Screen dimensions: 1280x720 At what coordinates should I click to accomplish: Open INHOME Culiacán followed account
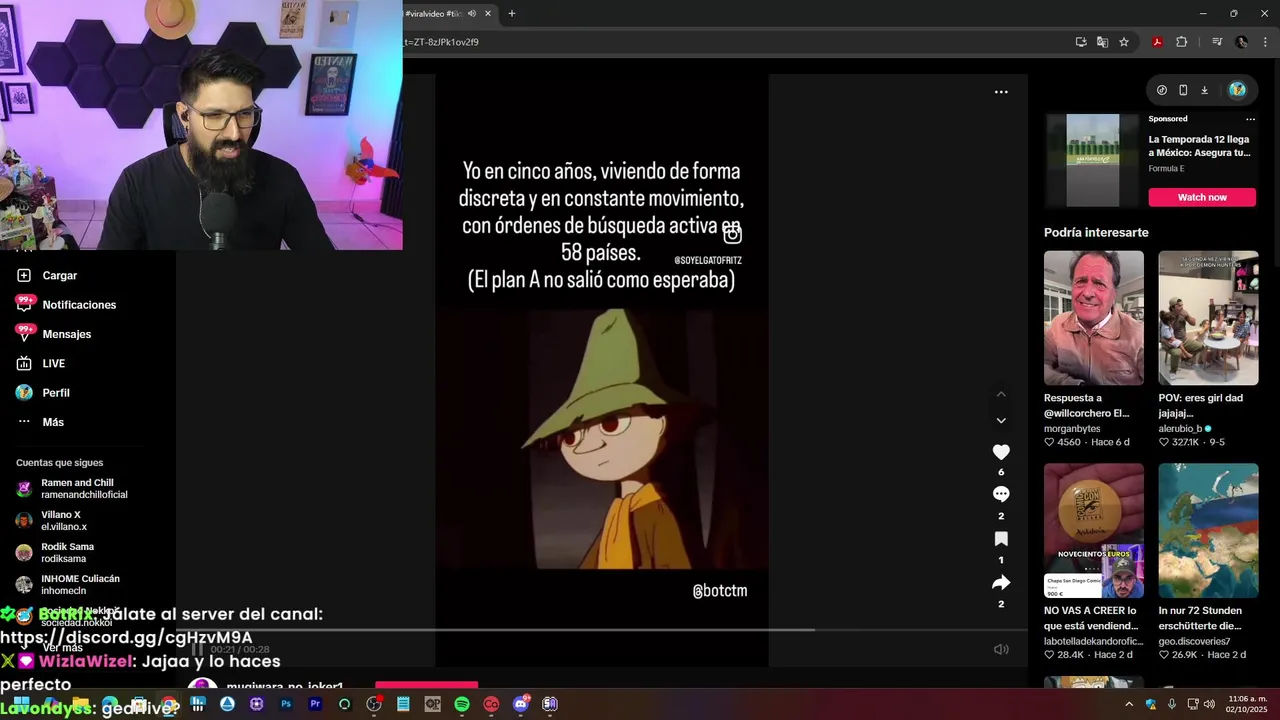pos(68,585)
